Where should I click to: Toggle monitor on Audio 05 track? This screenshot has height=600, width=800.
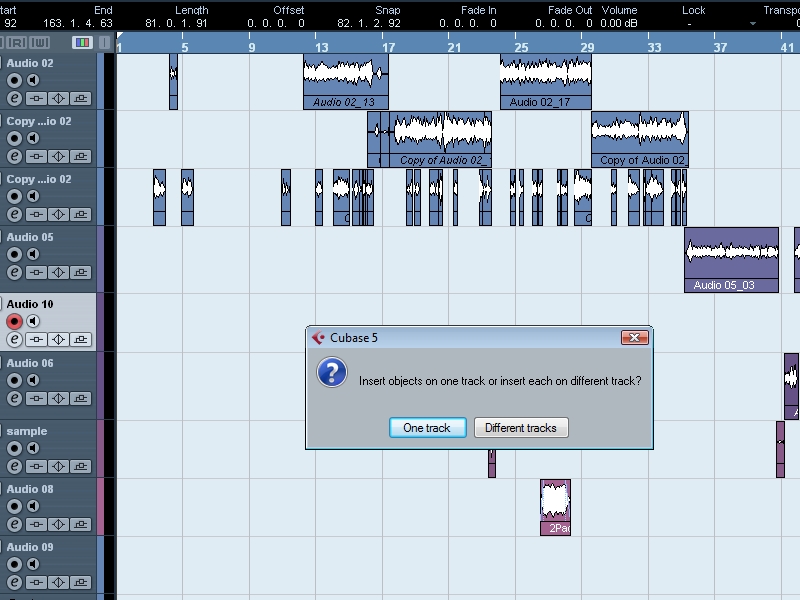33,254
